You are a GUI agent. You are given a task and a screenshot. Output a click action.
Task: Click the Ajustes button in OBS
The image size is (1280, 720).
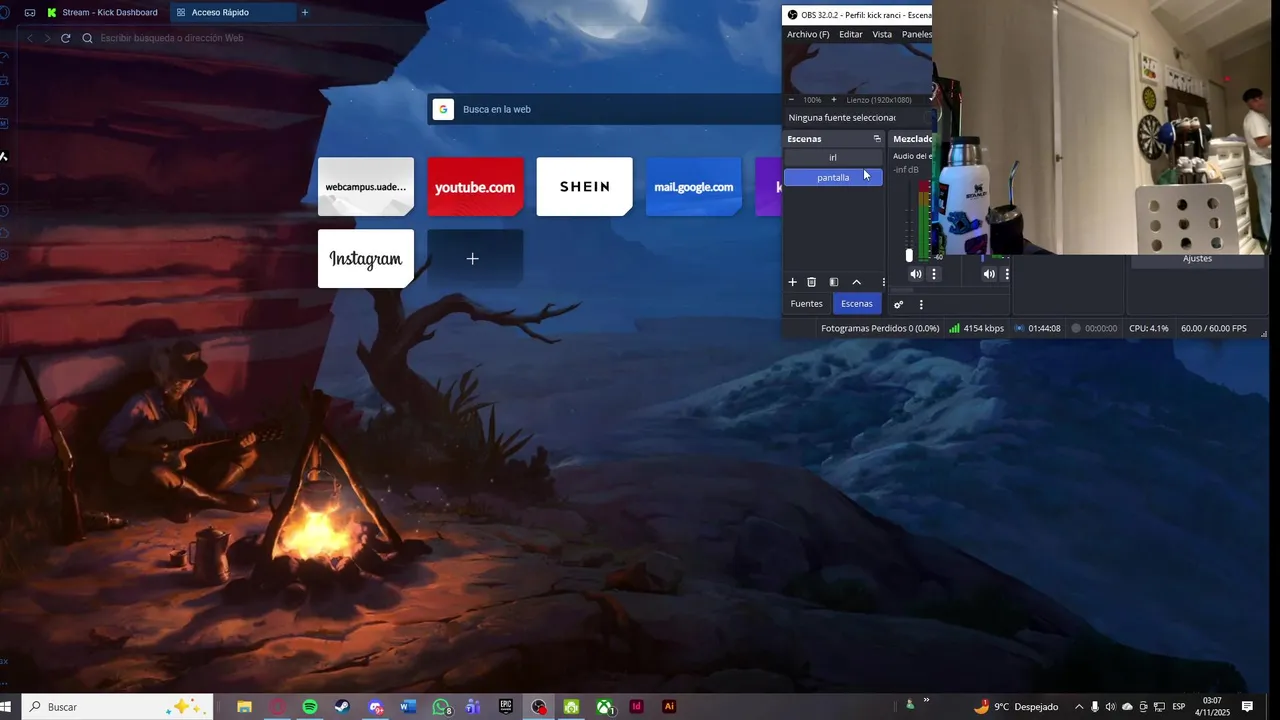point(1197,259)
